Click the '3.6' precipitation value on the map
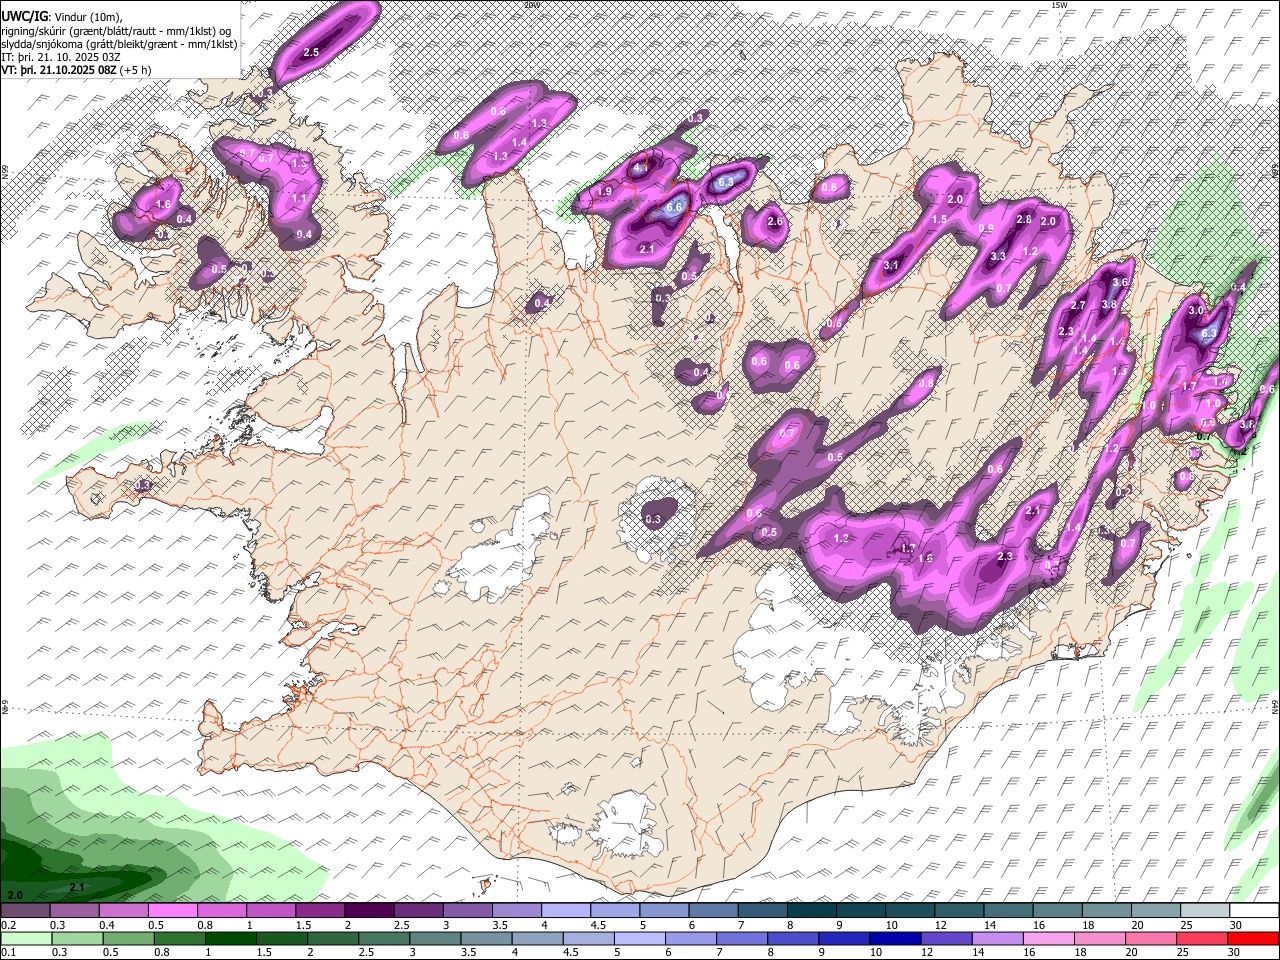 click(x=1120, y=283)
